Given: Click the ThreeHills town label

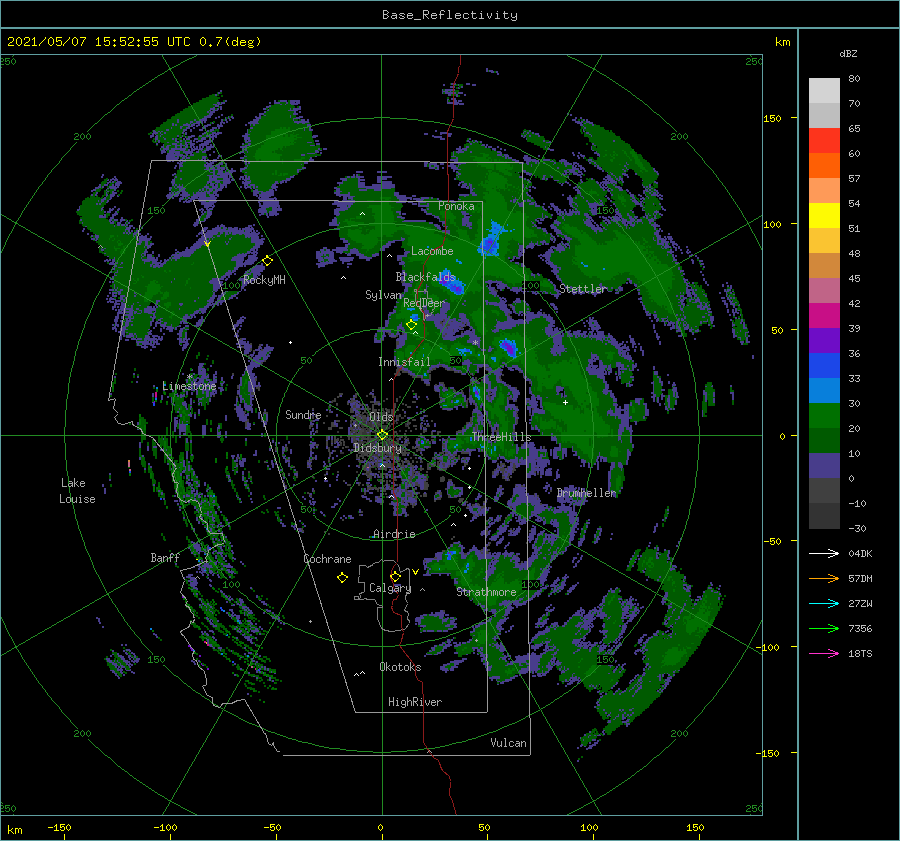Looking at the screenshot, I should click(x=502, y=437).
